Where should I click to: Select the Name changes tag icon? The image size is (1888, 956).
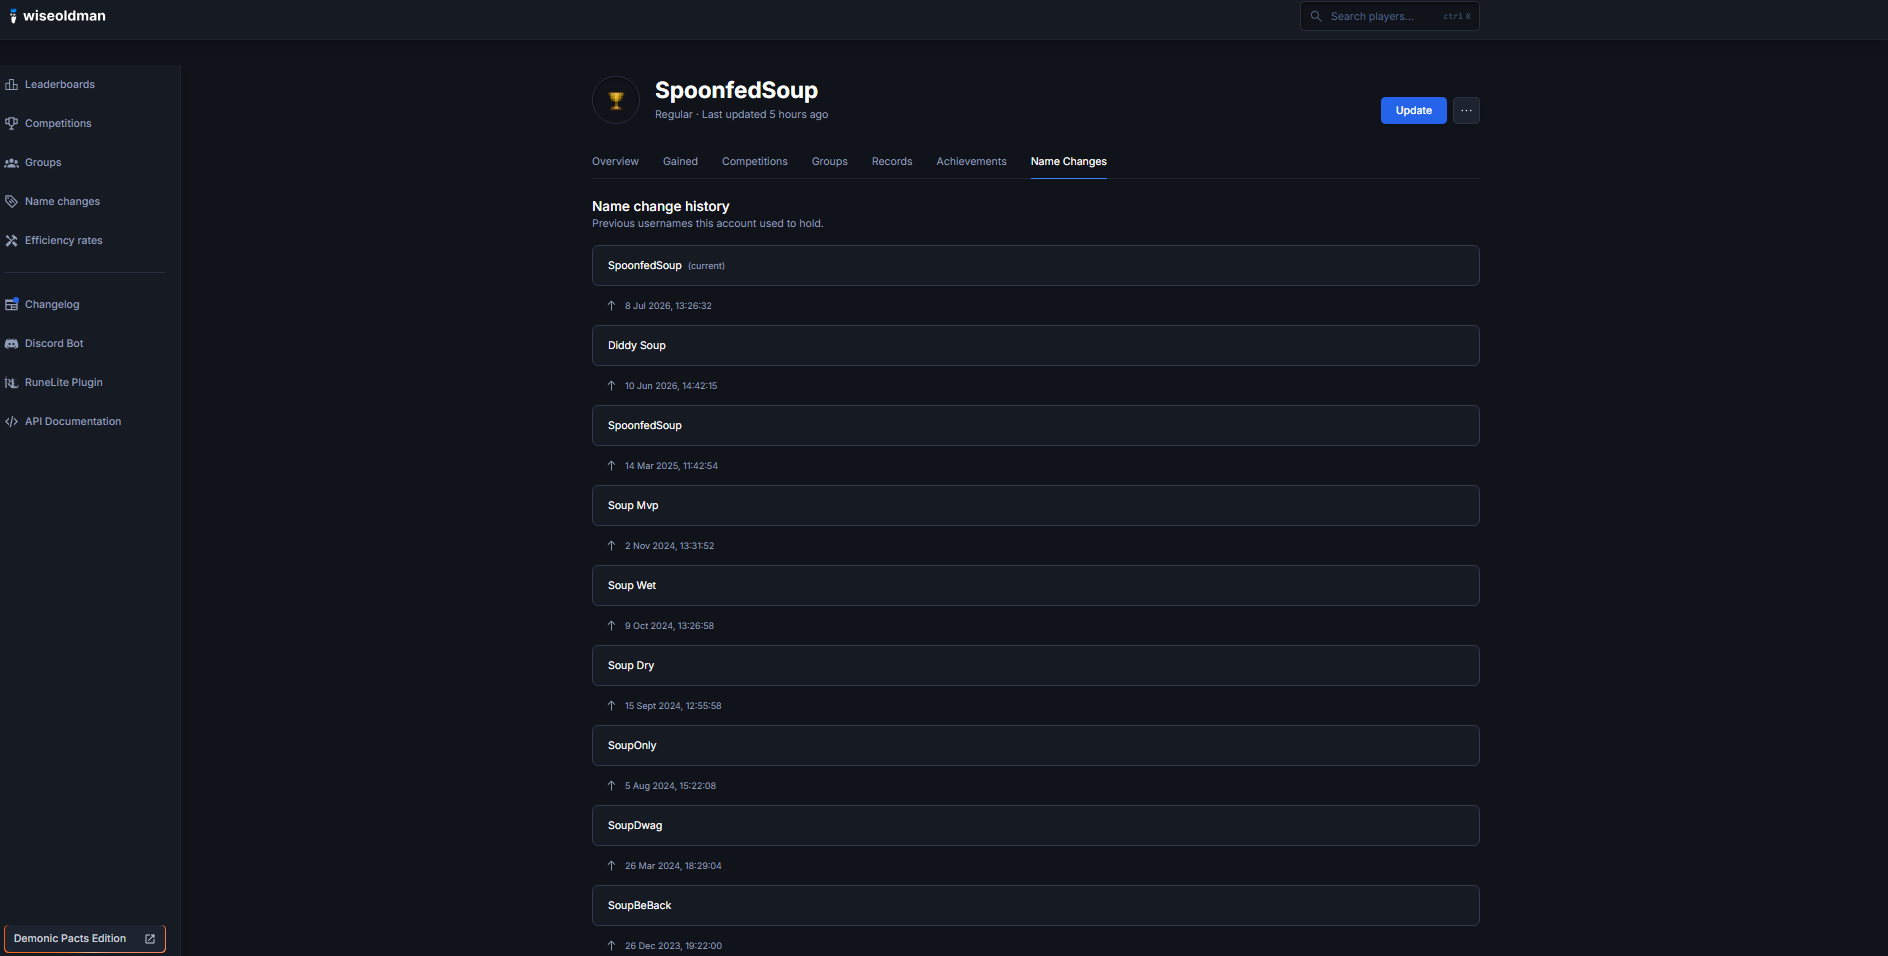12,202
